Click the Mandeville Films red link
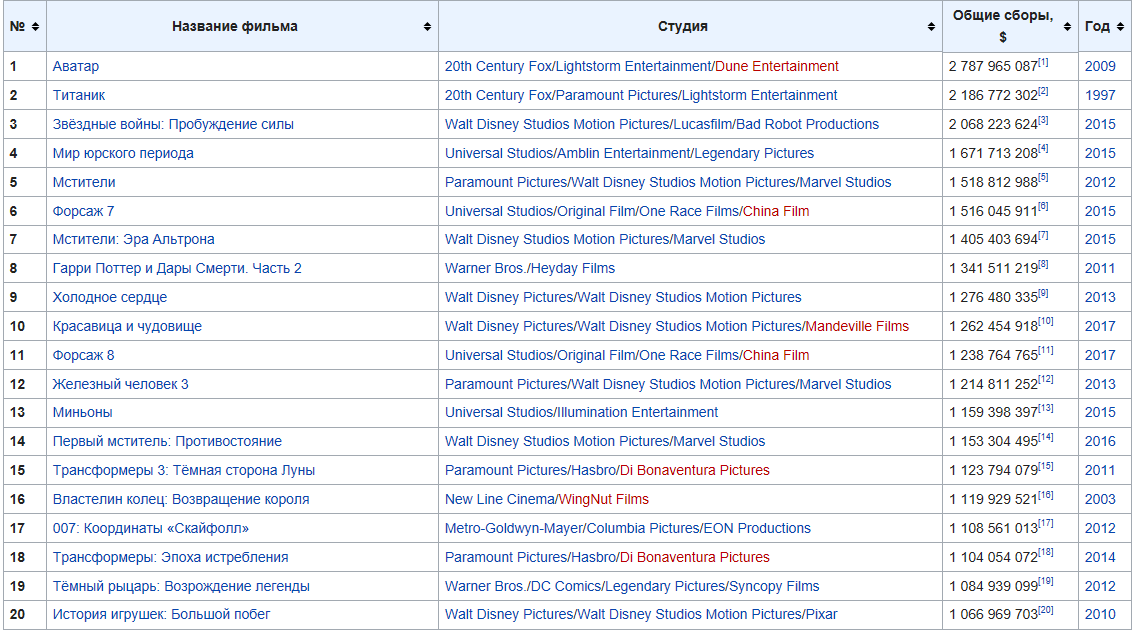This screenshot has width=1133, height=630. pos(858,326)
